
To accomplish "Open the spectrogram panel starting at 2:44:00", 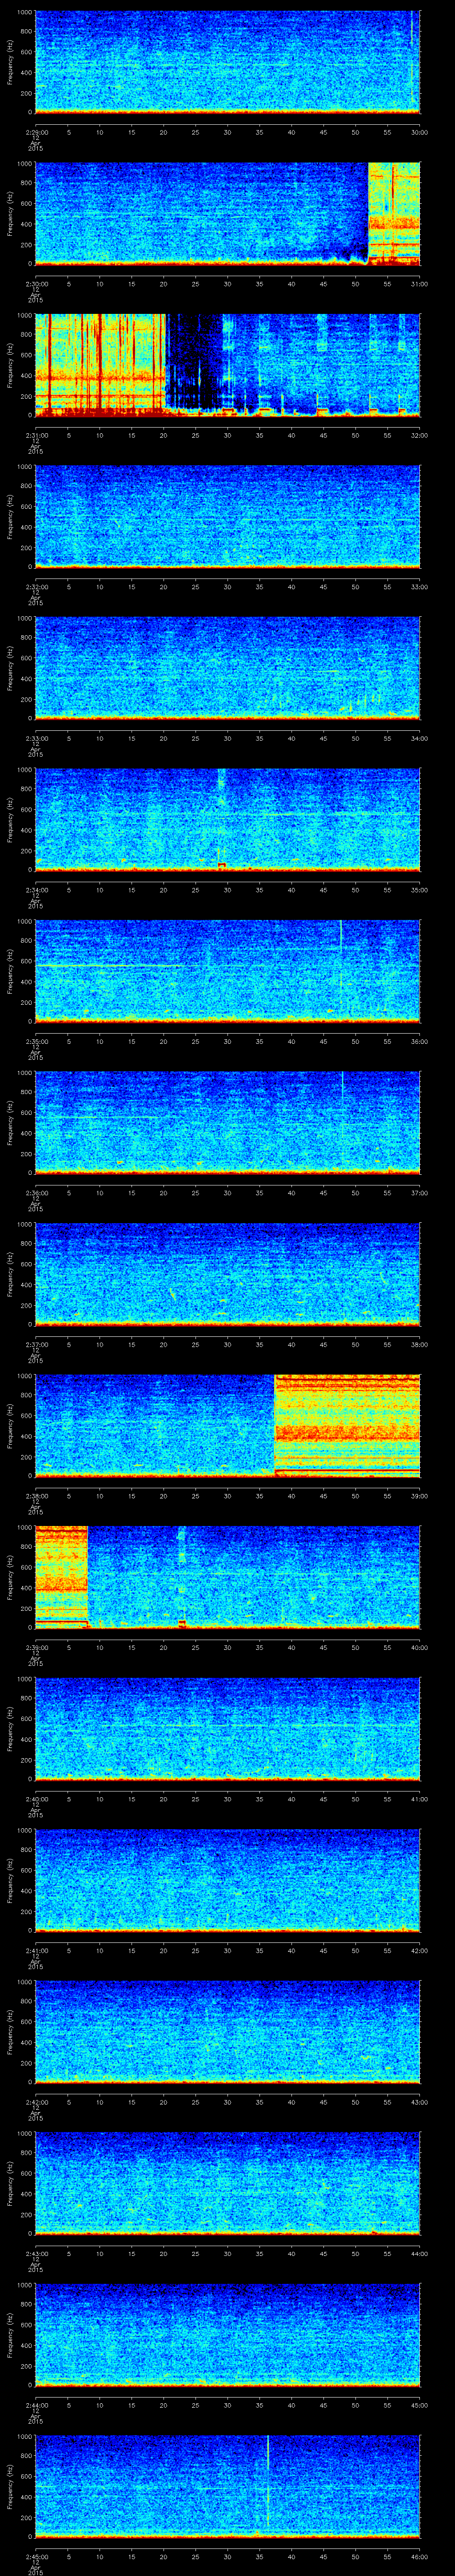I will (x=227, y=2334).
